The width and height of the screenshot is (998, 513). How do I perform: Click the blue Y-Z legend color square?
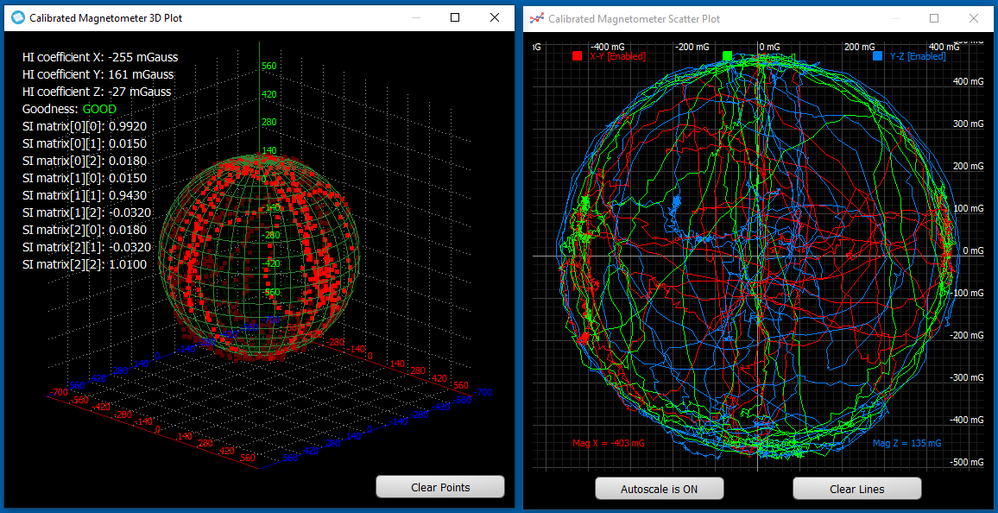coord(878,57)
